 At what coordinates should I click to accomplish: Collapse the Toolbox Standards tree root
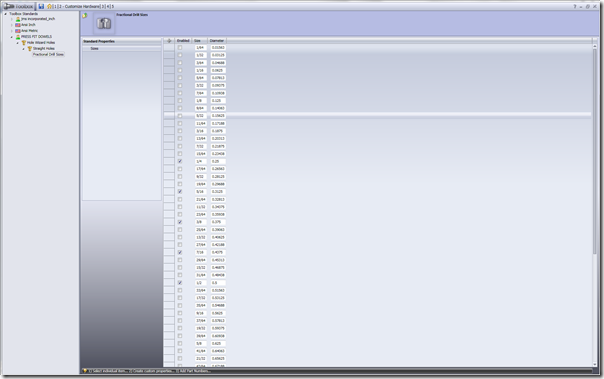(6, 14)
